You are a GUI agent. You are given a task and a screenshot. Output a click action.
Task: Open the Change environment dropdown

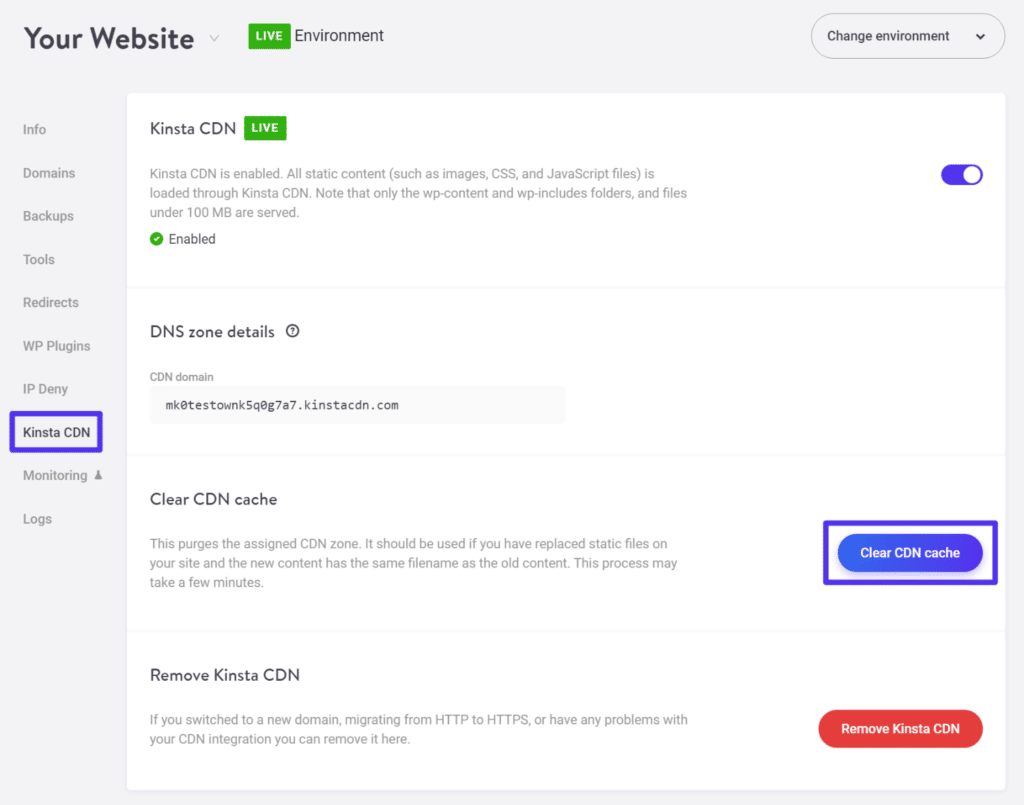click(906, 35)
